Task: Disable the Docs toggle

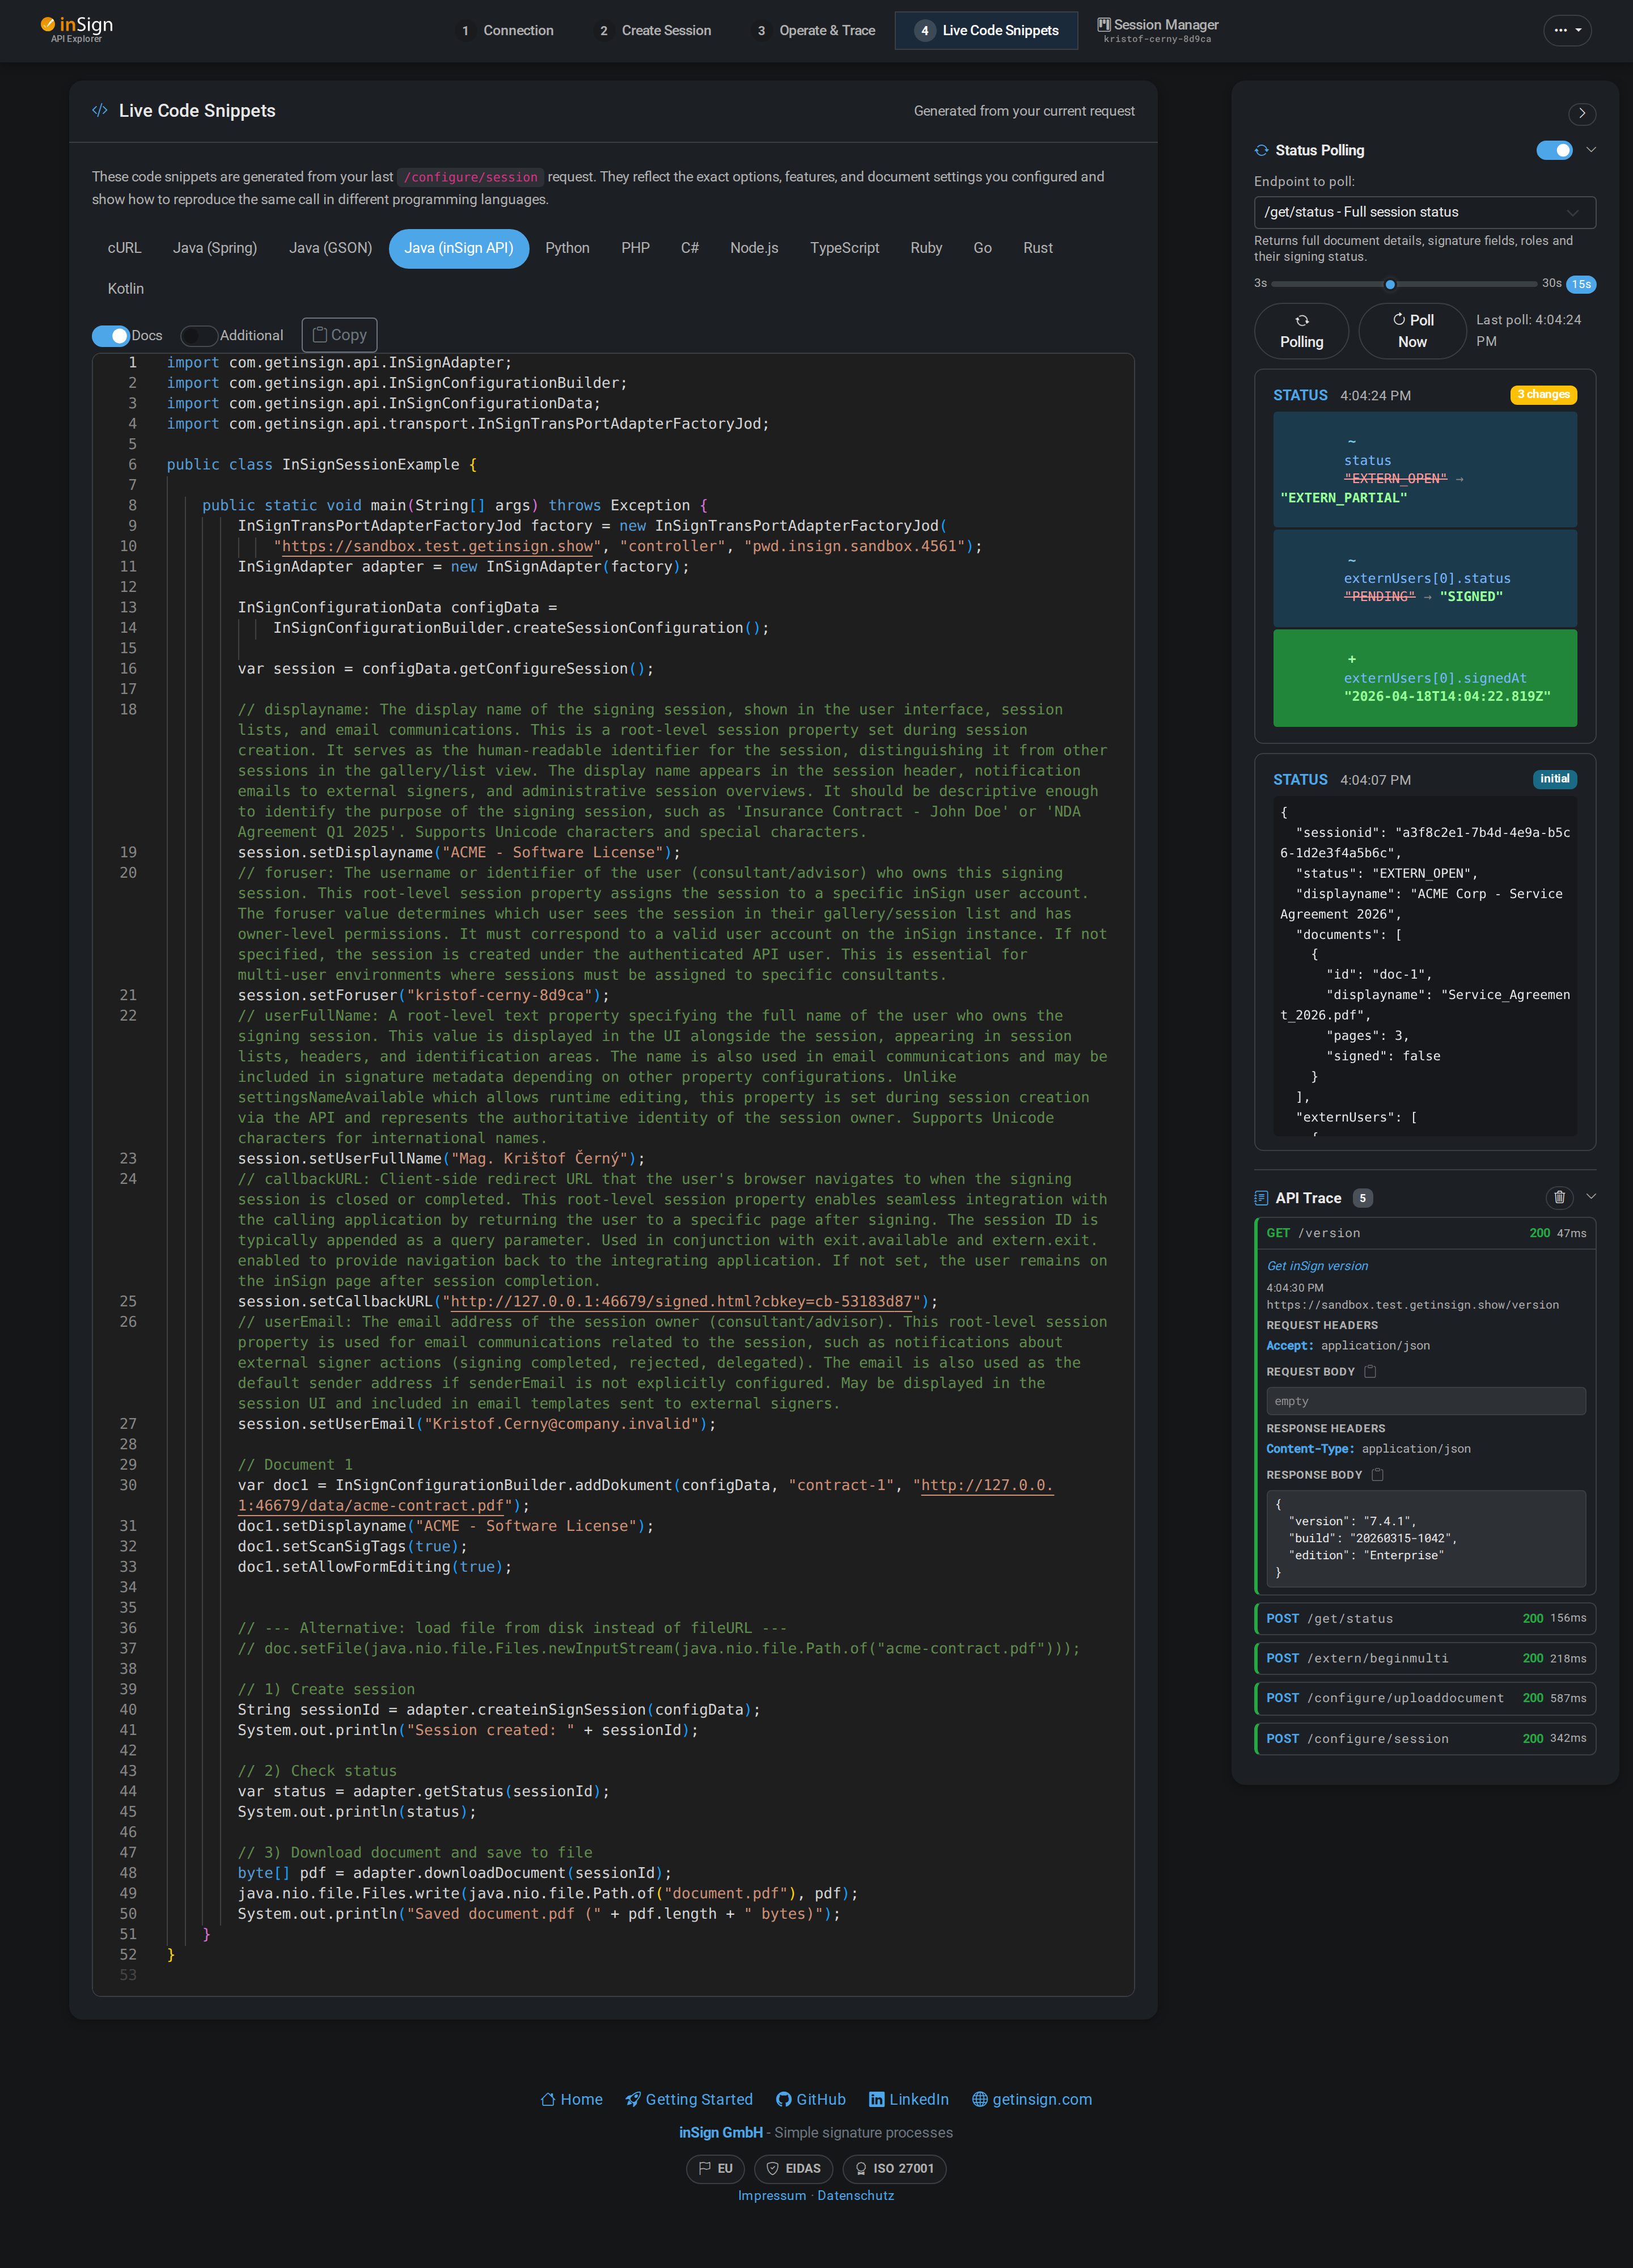Action: (111, 335)
